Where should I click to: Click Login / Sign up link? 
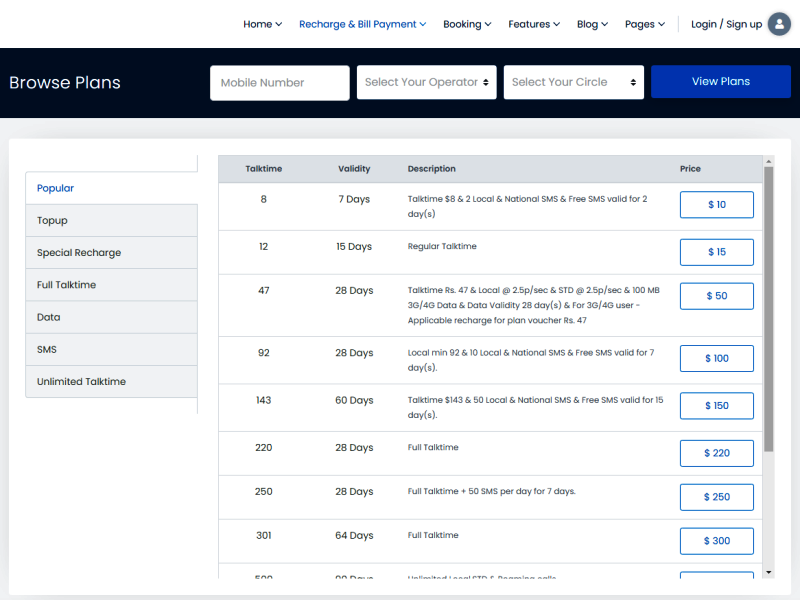pyautogui.click(x=726, y=24)
